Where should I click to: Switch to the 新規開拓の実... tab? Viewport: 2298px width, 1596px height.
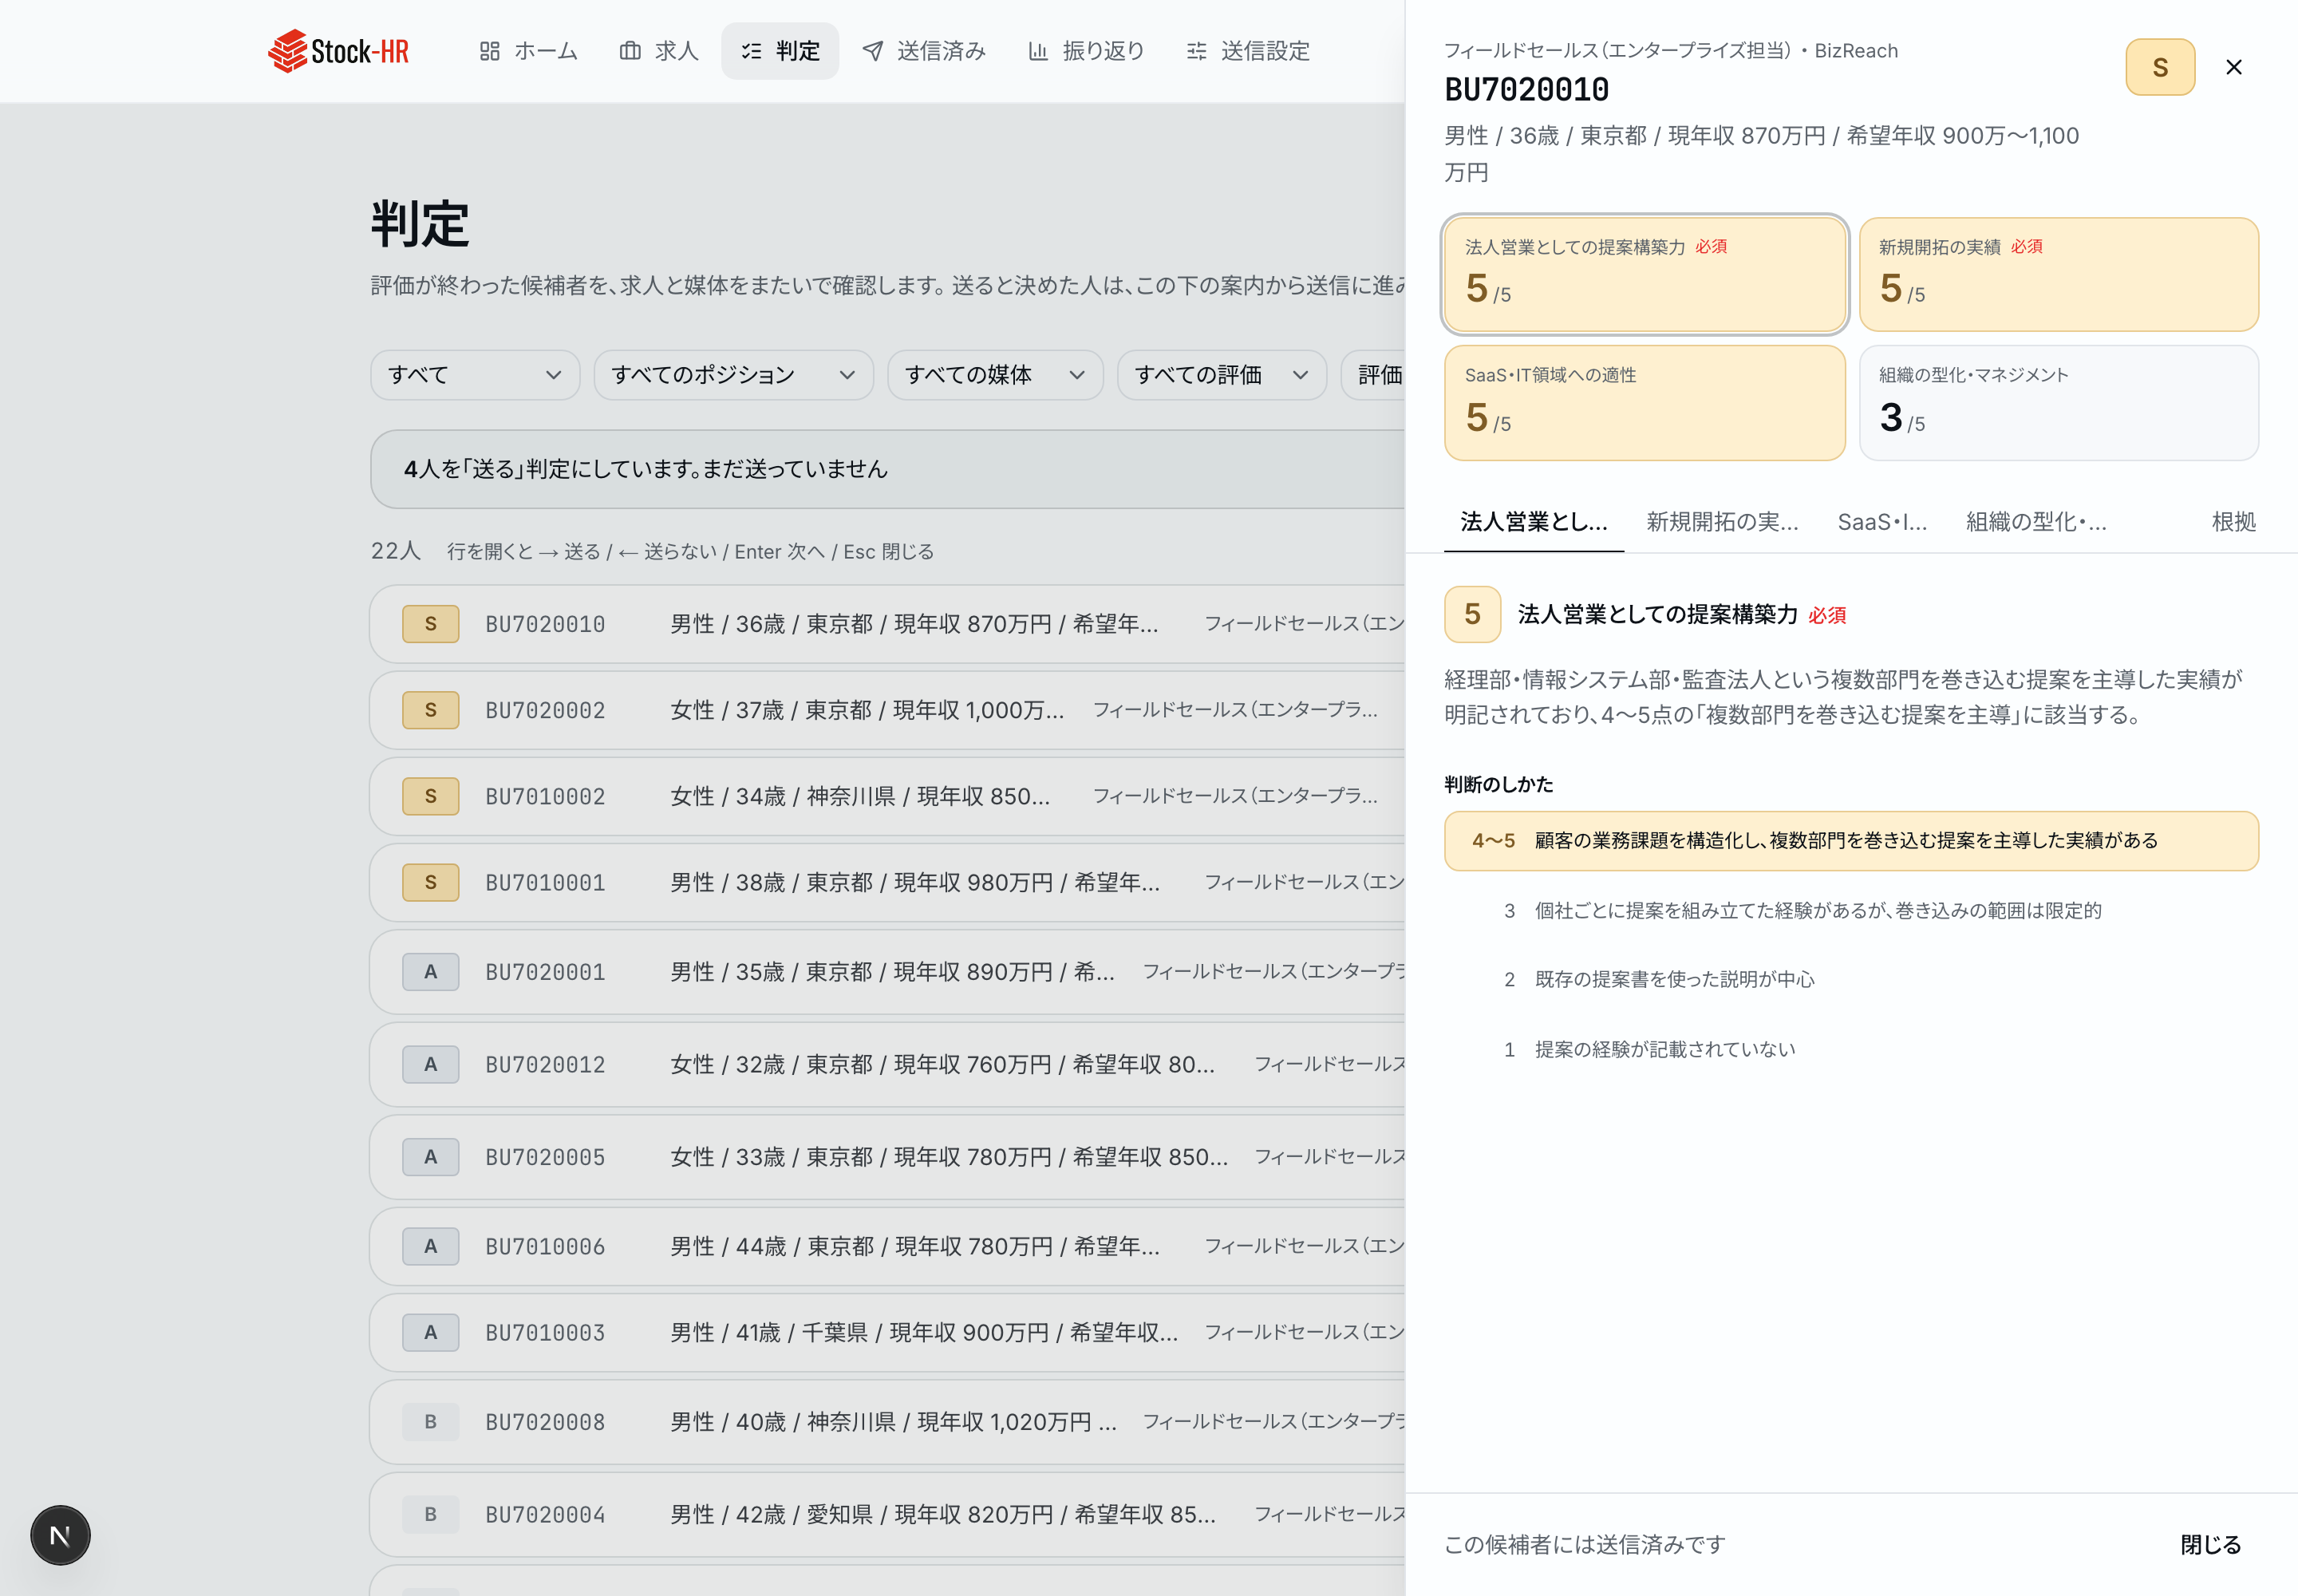tap(1722, 522)
